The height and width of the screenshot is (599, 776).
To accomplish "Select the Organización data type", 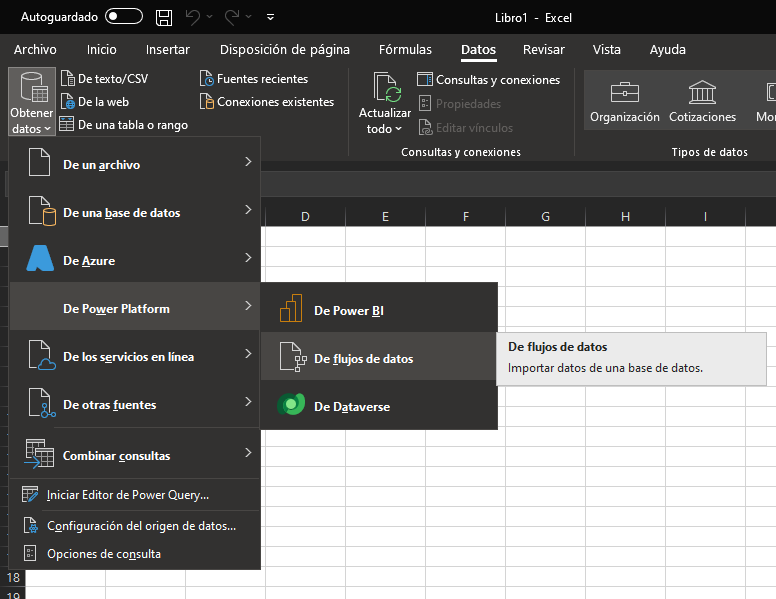I will (x=625, y=101).
